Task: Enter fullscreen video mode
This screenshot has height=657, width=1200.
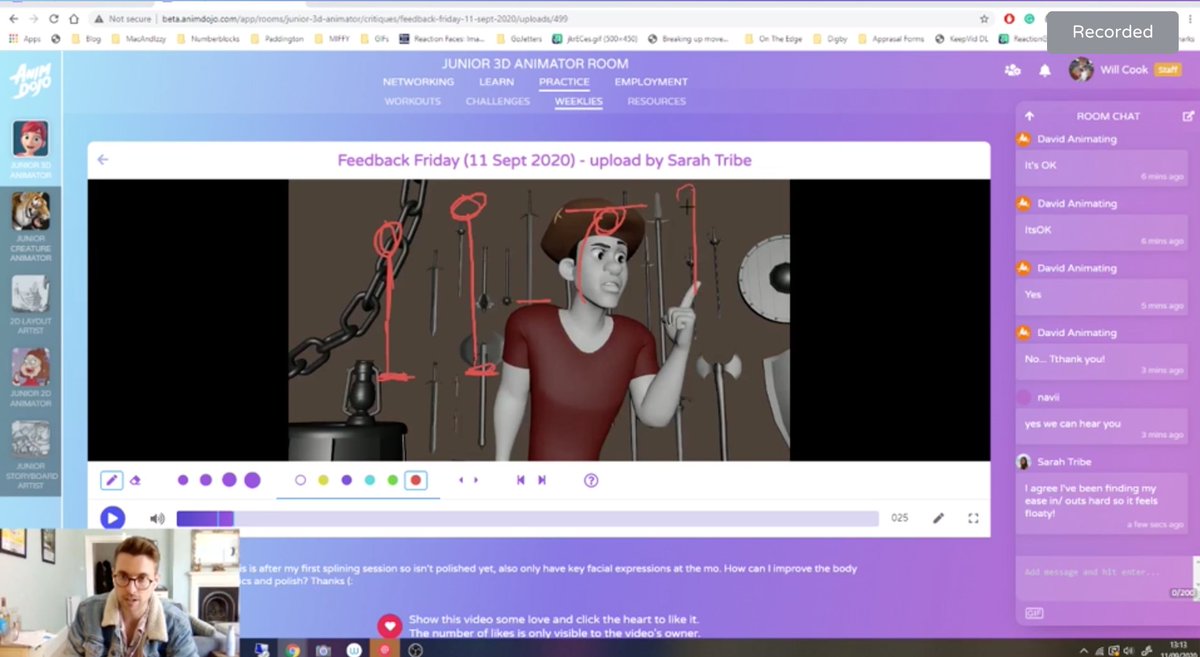Action: pos(973,518)
